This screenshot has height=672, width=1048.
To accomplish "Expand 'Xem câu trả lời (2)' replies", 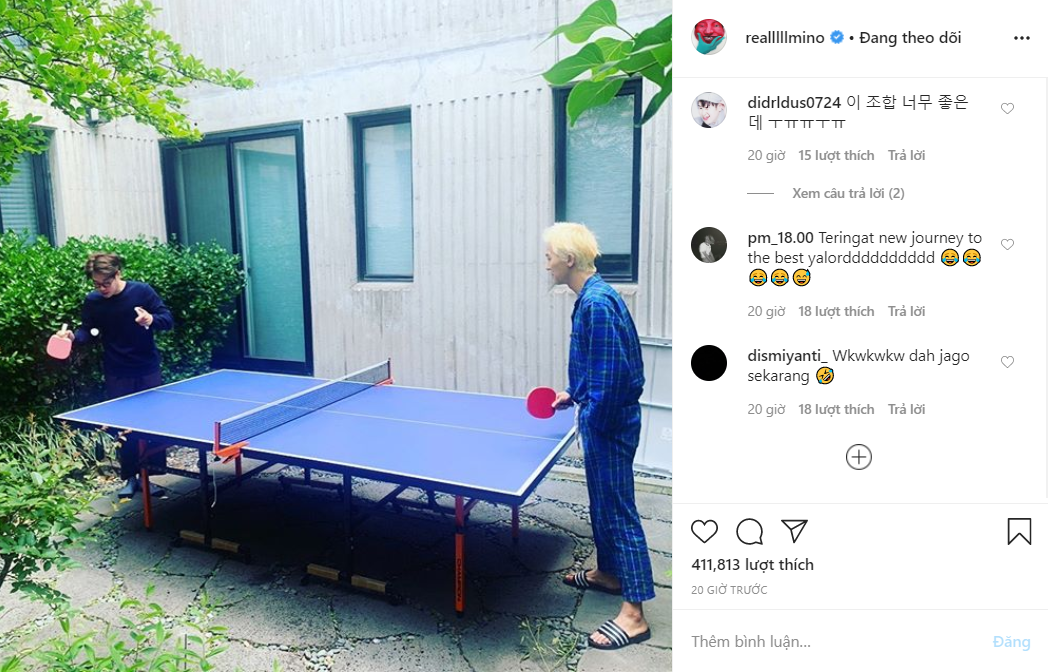I will coord(848,193).
